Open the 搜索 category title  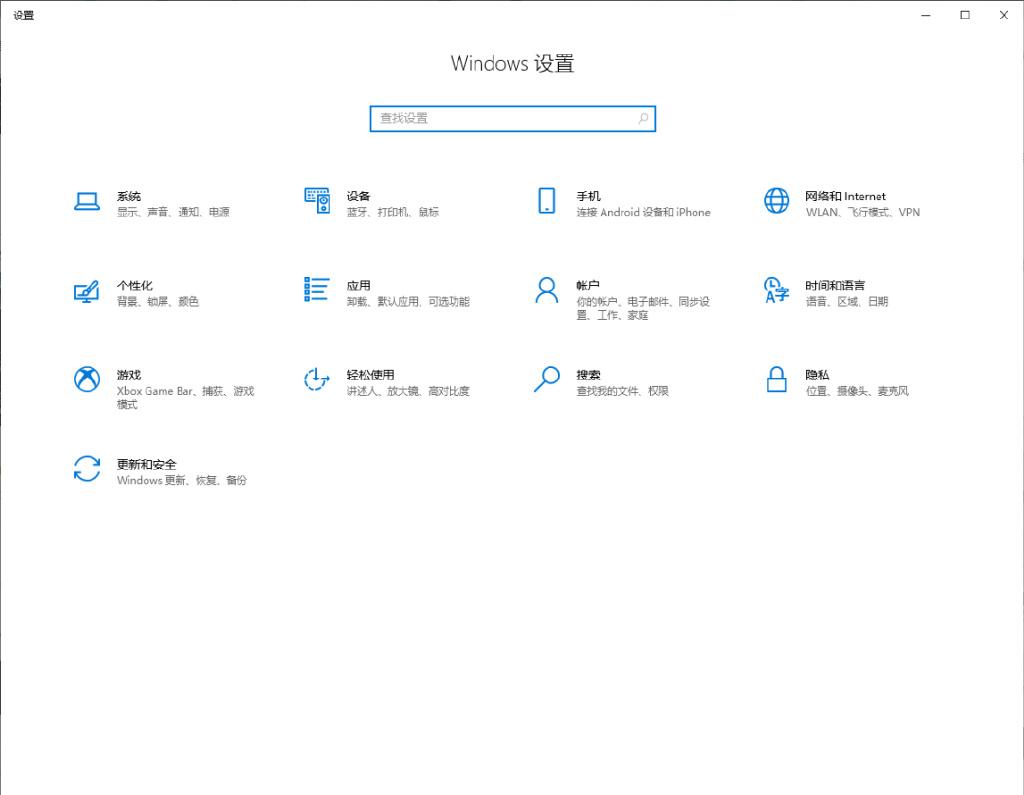588,375
